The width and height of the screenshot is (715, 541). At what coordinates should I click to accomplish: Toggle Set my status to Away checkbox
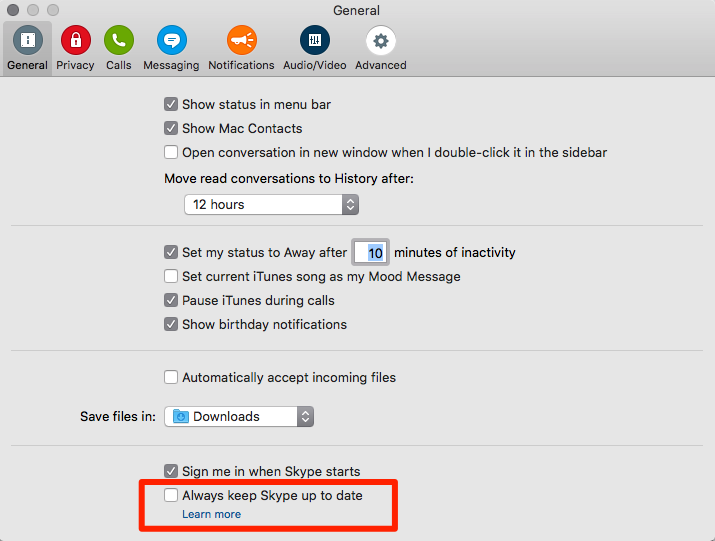click(x=171, y=252)
